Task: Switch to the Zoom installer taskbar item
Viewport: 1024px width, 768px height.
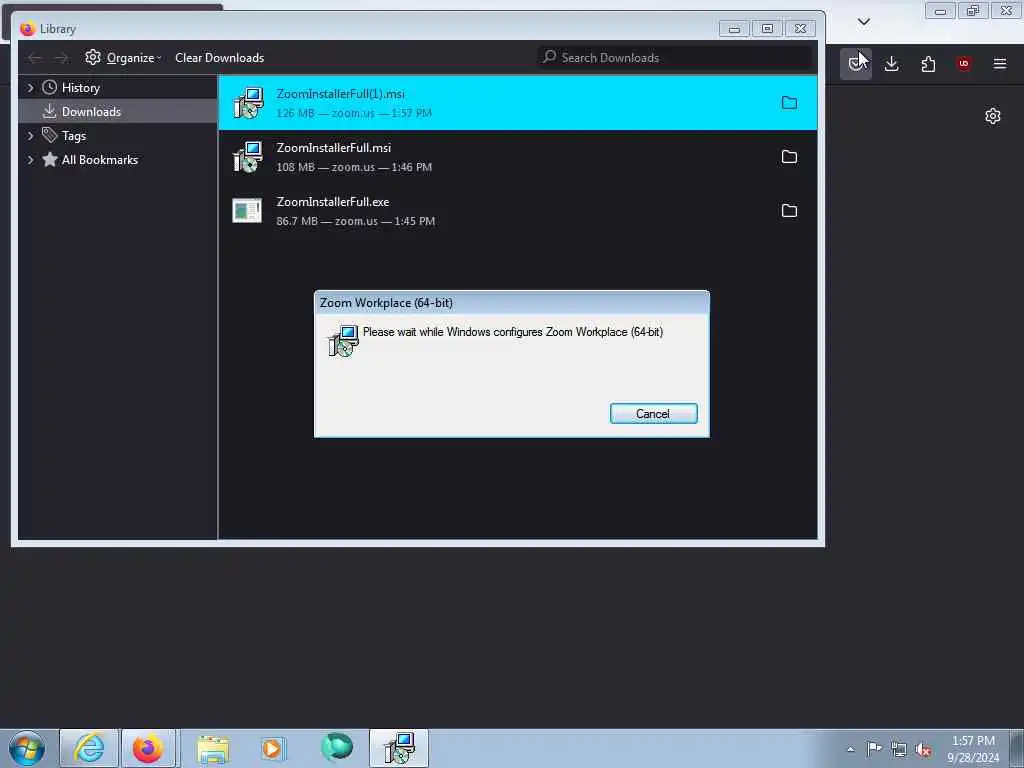Action: (x=399, y=748)
